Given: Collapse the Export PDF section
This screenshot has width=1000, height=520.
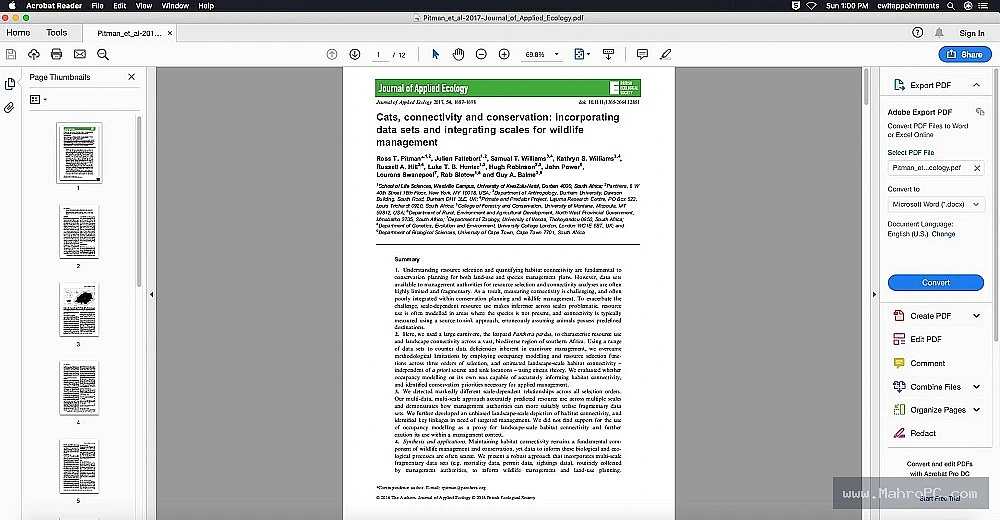Looking at the screenshot, I should (976, 85).
